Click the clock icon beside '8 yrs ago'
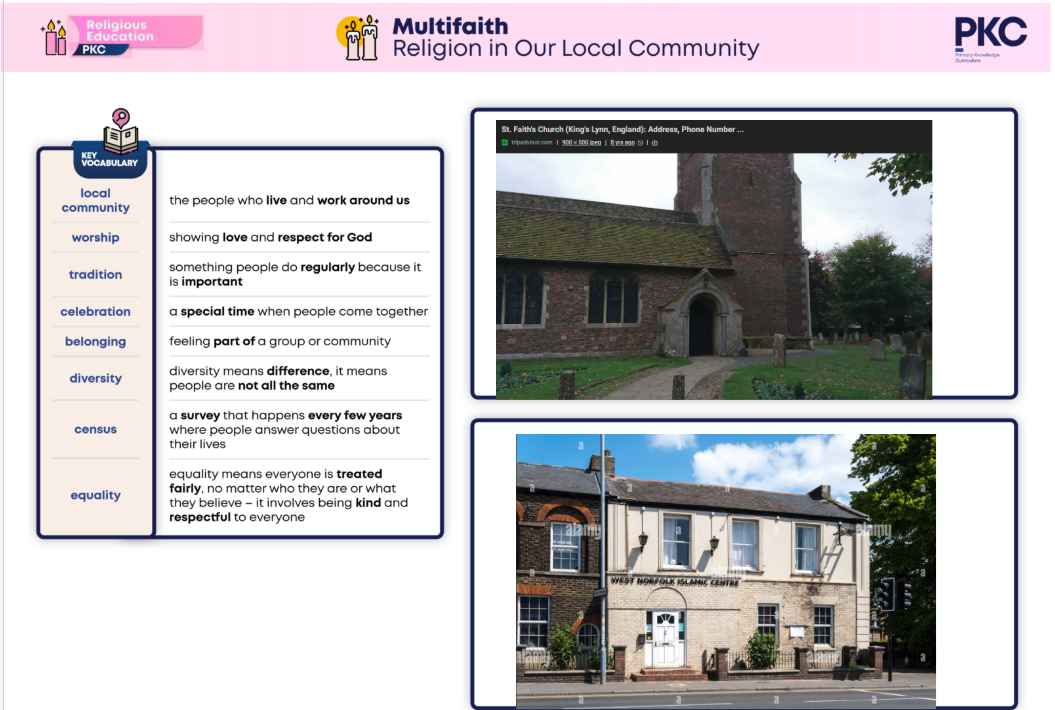Screen dimensions: 1055x710 (x=640, y=143)
